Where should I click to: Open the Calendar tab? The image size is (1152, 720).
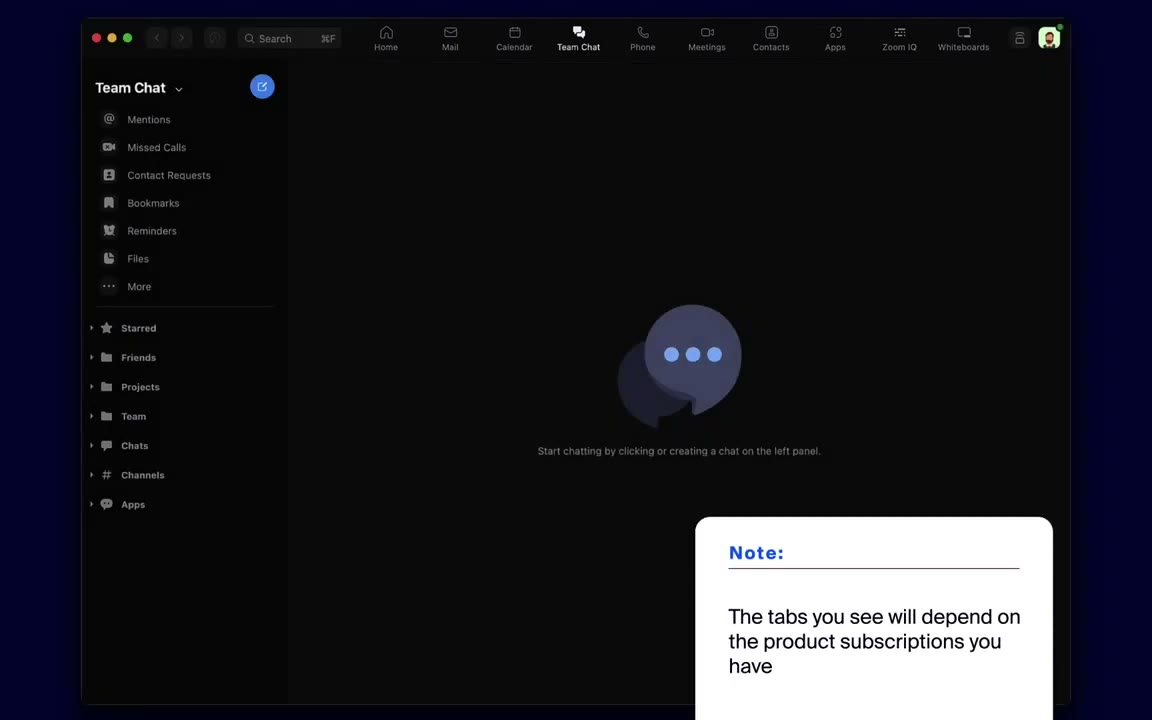point(514,38)
